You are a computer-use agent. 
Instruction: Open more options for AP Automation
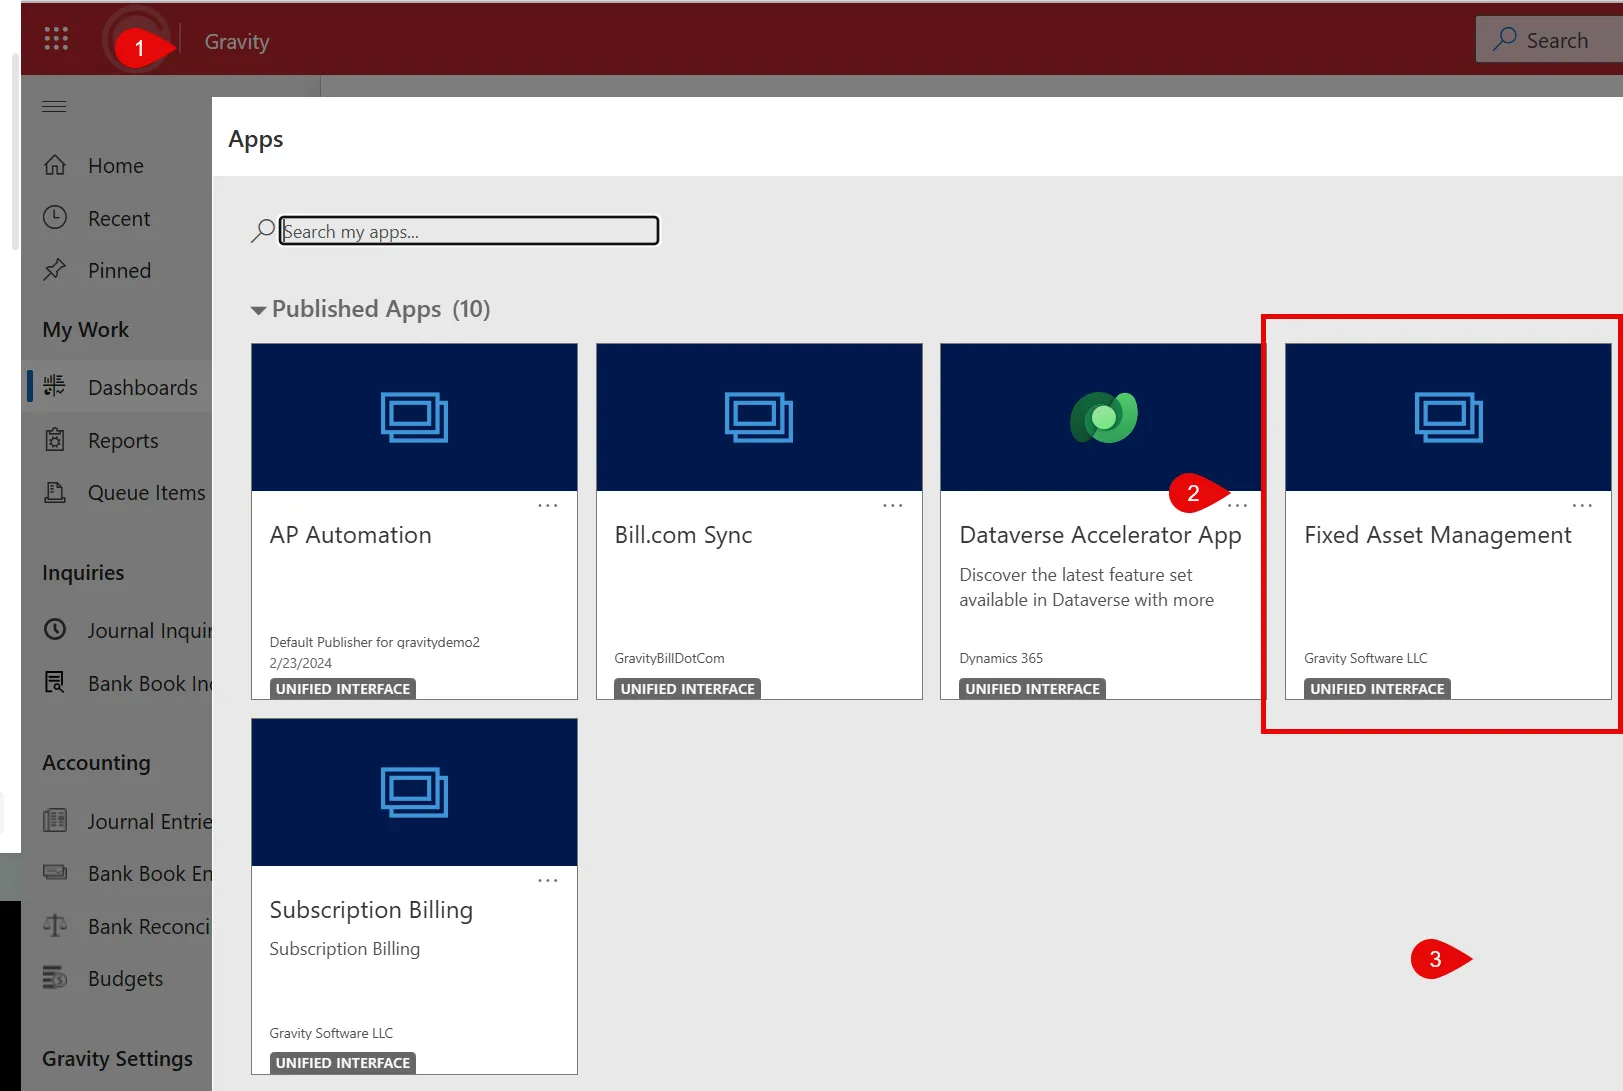[x=548, y=506]
